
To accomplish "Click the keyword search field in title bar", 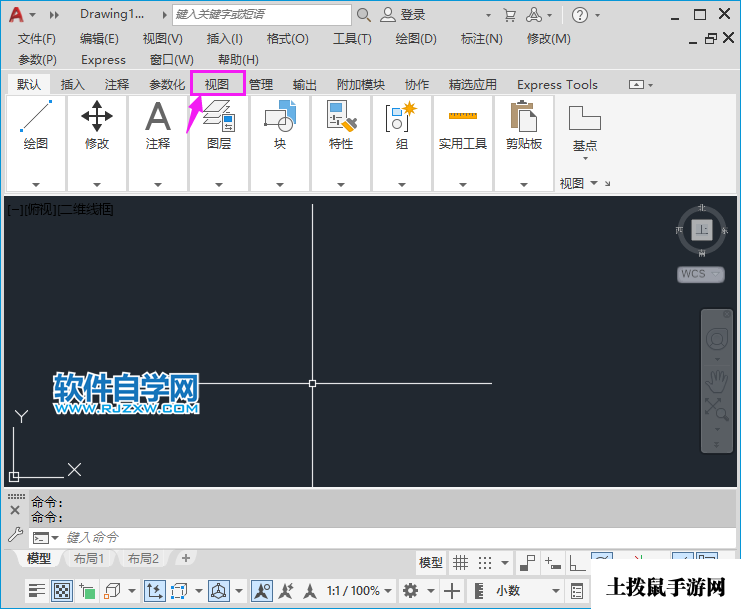I will [262, 15].
